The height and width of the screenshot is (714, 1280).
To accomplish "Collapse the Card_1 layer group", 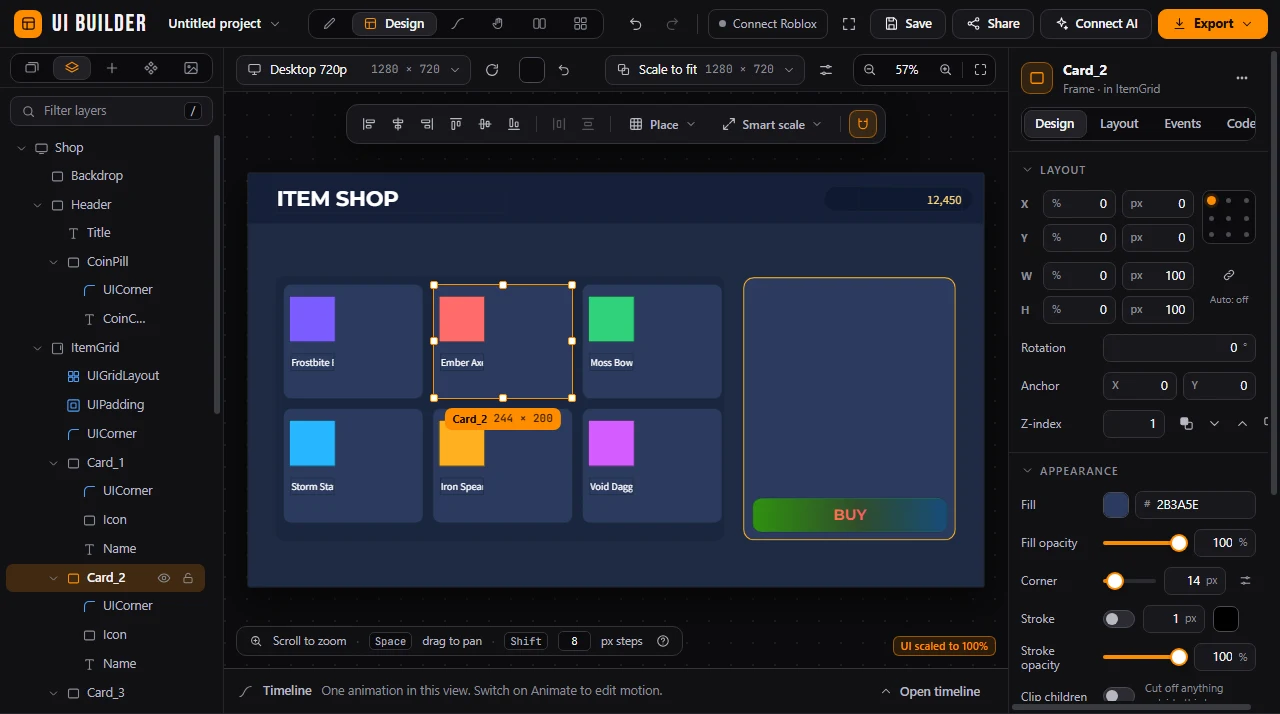I will pos(54,463).
